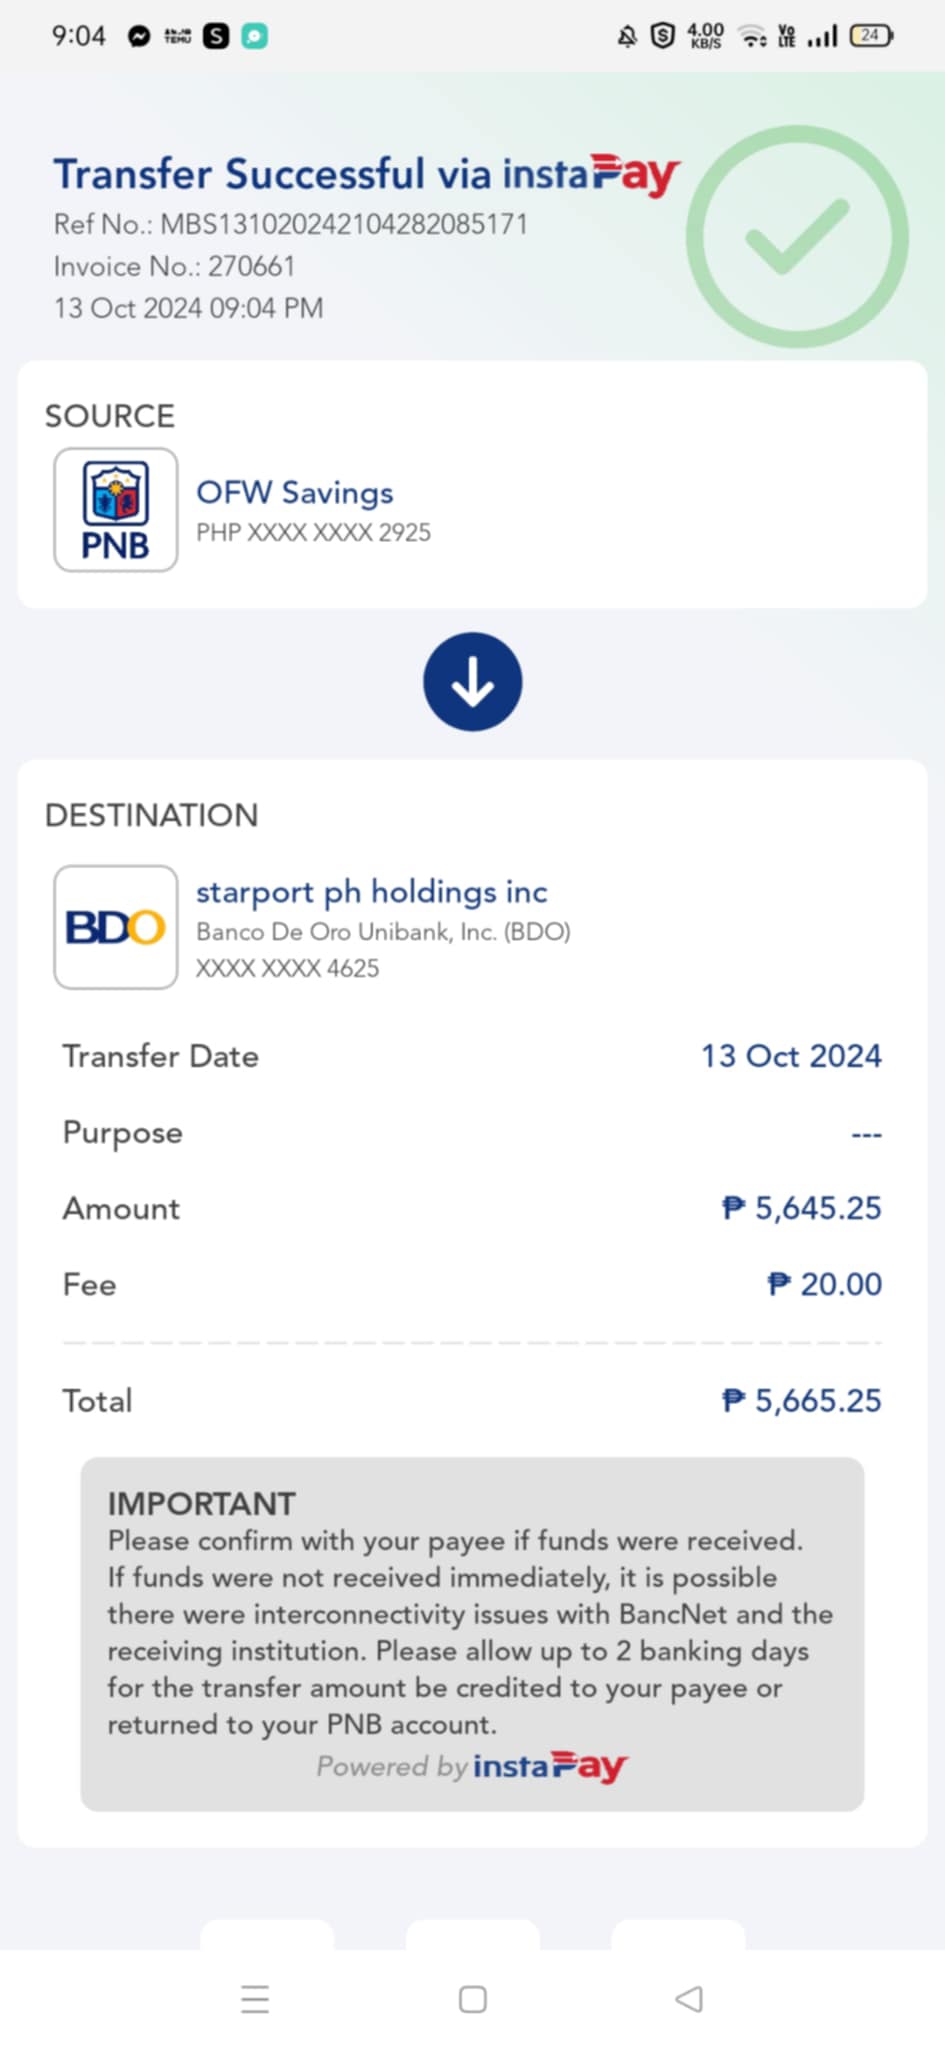
Task: Tap the muted bell status icon
Action: (x=627, y=37)
